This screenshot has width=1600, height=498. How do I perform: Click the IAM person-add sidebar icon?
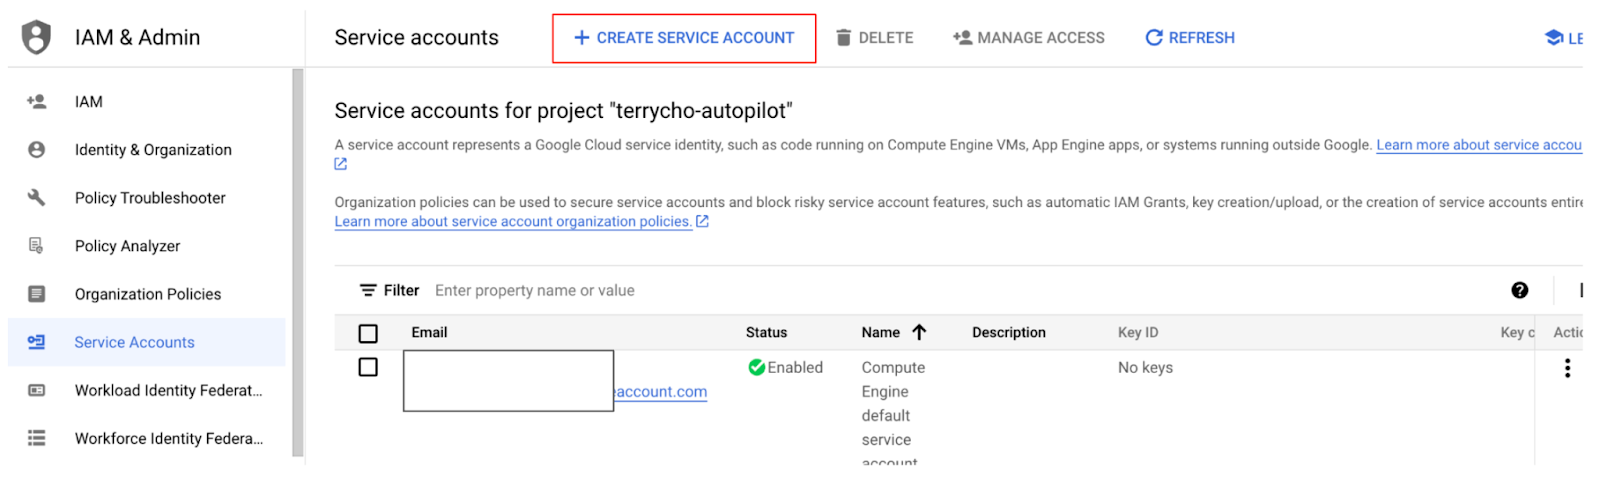pos(37,101)
